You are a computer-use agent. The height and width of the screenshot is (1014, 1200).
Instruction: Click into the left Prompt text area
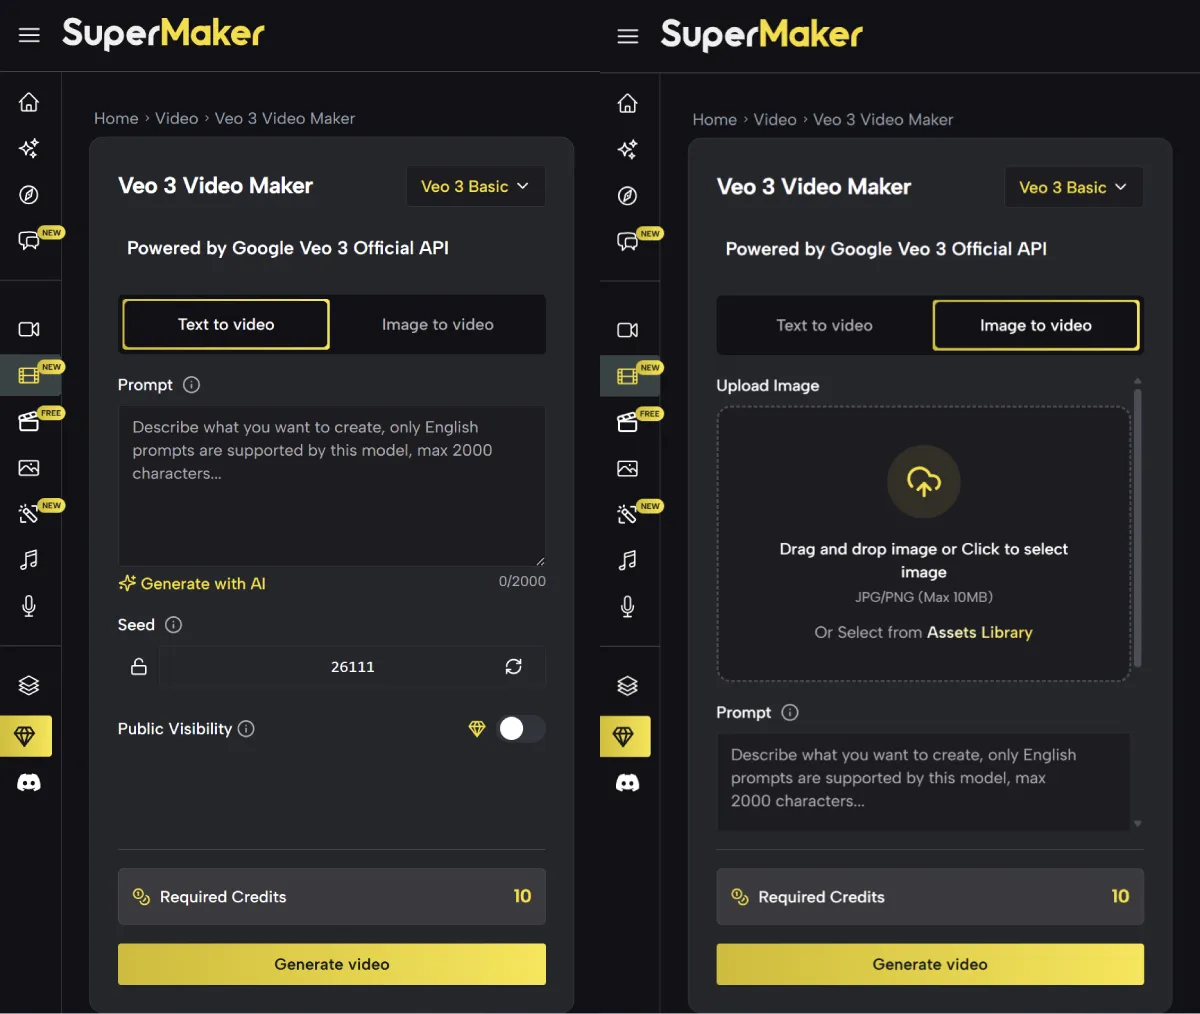[332, 486]
